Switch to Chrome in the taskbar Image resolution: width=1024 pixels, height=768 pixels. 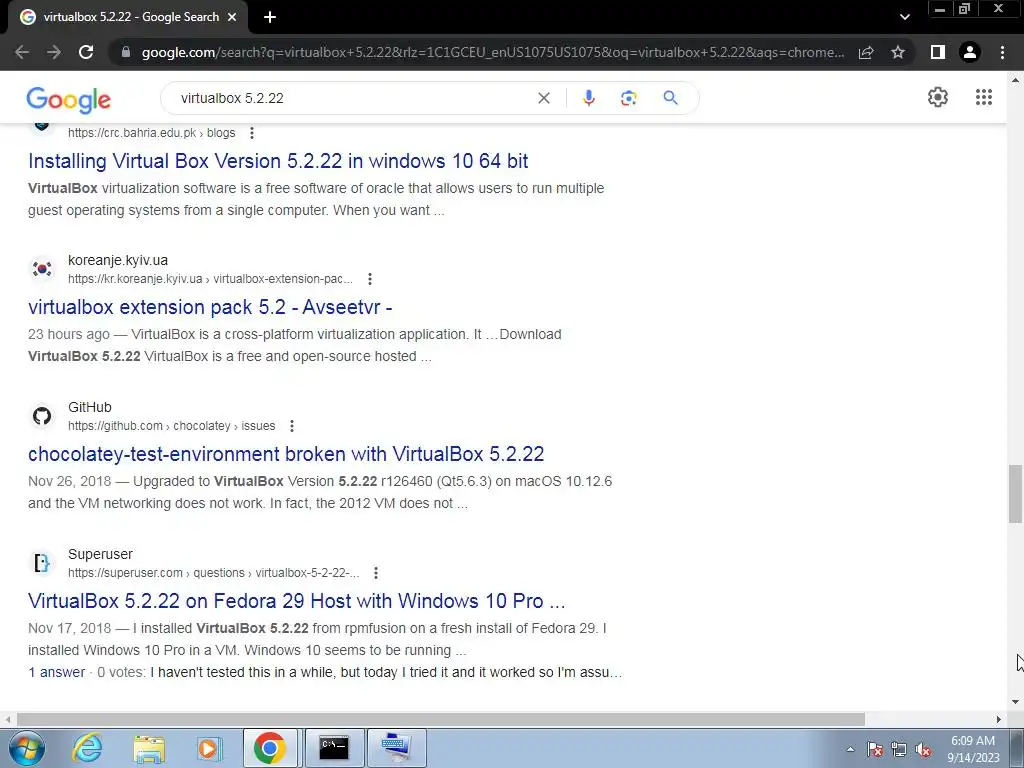270,748
